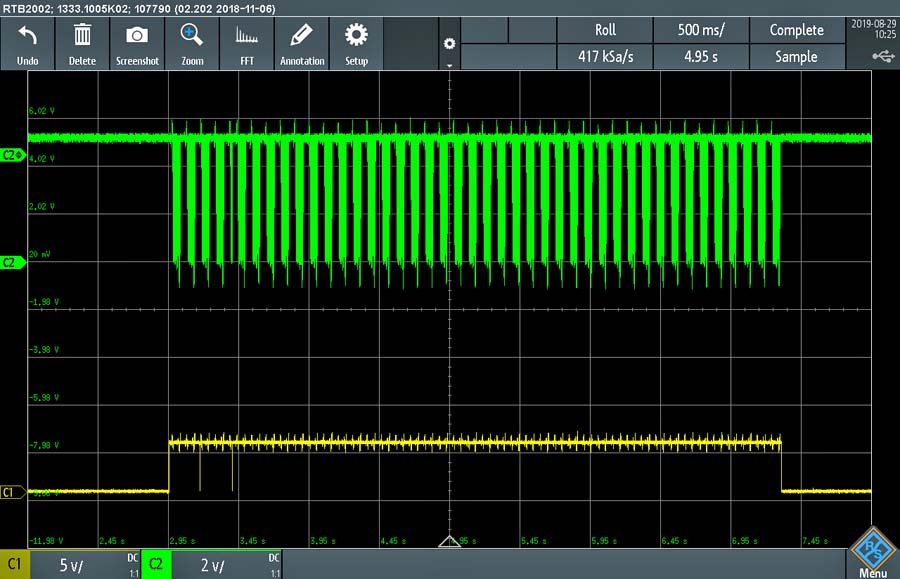900x579 pixels.
Task: Change the 500 ms/ timebase setting
Action: tap(701, 30)
